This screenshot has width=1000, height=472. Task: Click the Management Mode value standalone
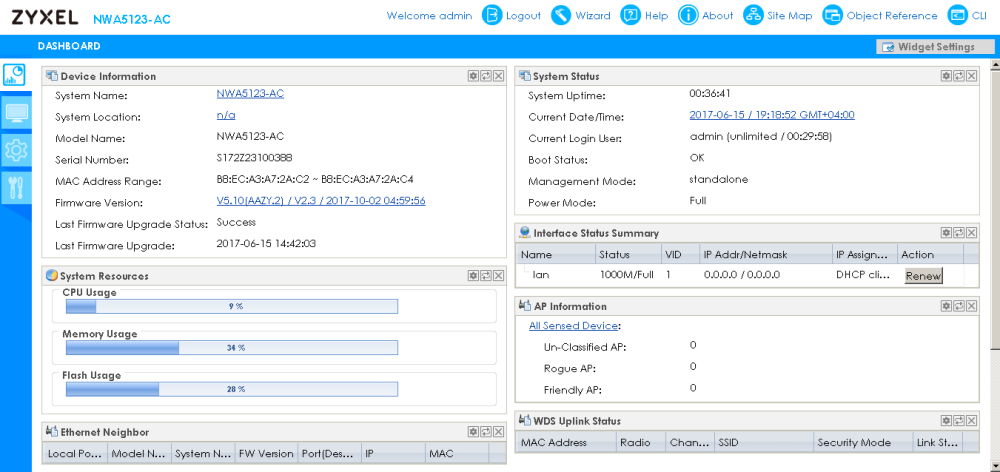[719, 179]
